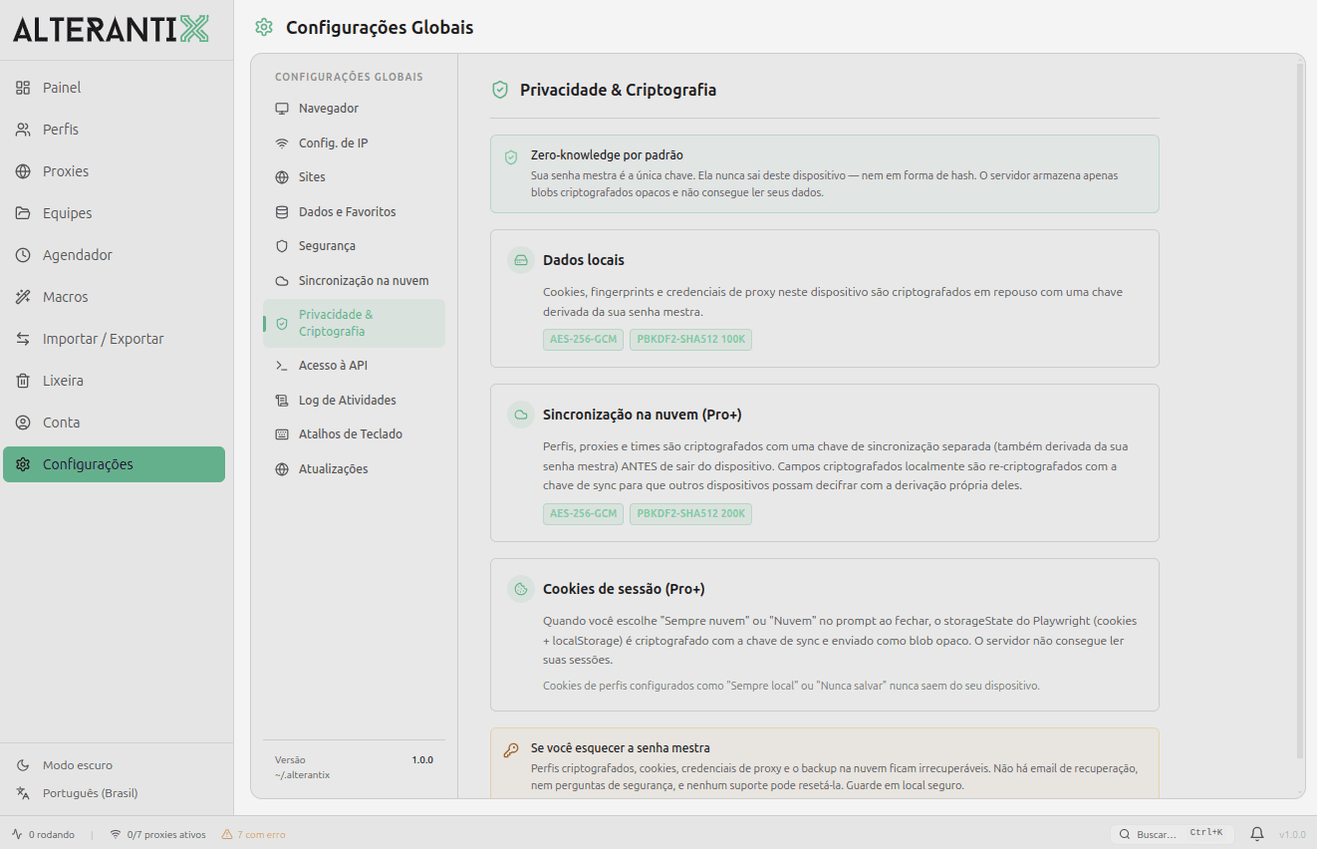1317x849 pixels.
Task: Click the Proxies globe icon
Action: [x=23, y=172]
